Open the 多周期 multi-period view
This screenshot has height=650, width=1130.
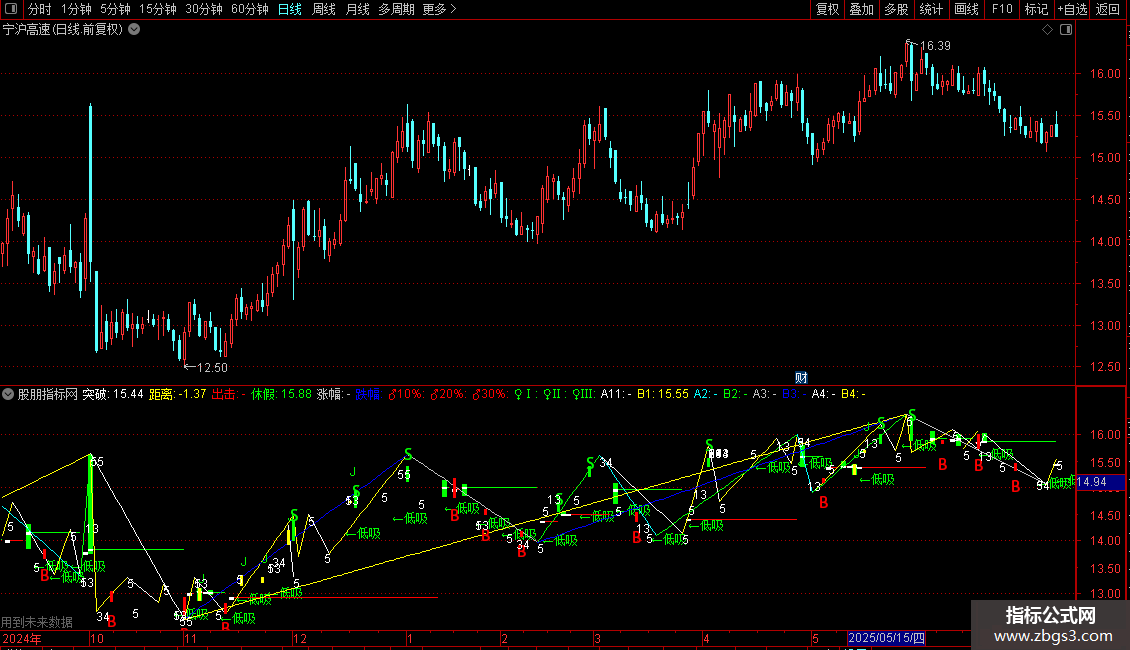[396, 9]
